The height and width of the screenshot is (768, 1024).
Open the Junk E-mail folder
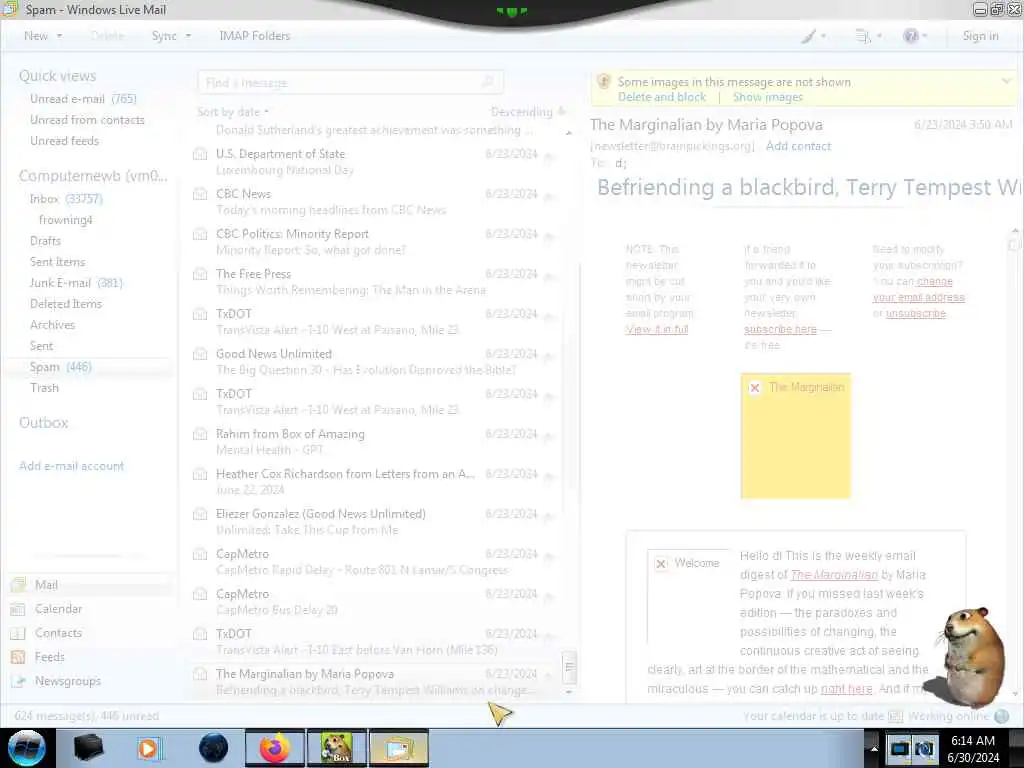tap(76, 283)
